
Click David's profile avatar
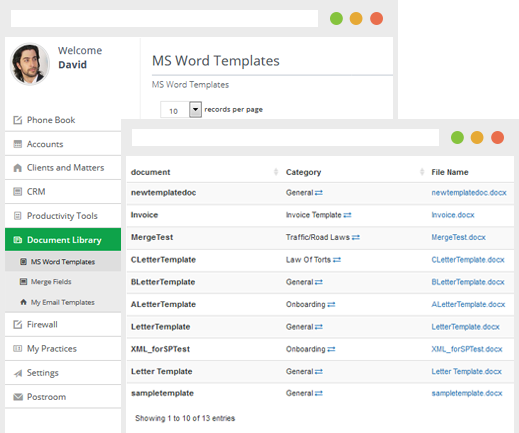[30, 64]
